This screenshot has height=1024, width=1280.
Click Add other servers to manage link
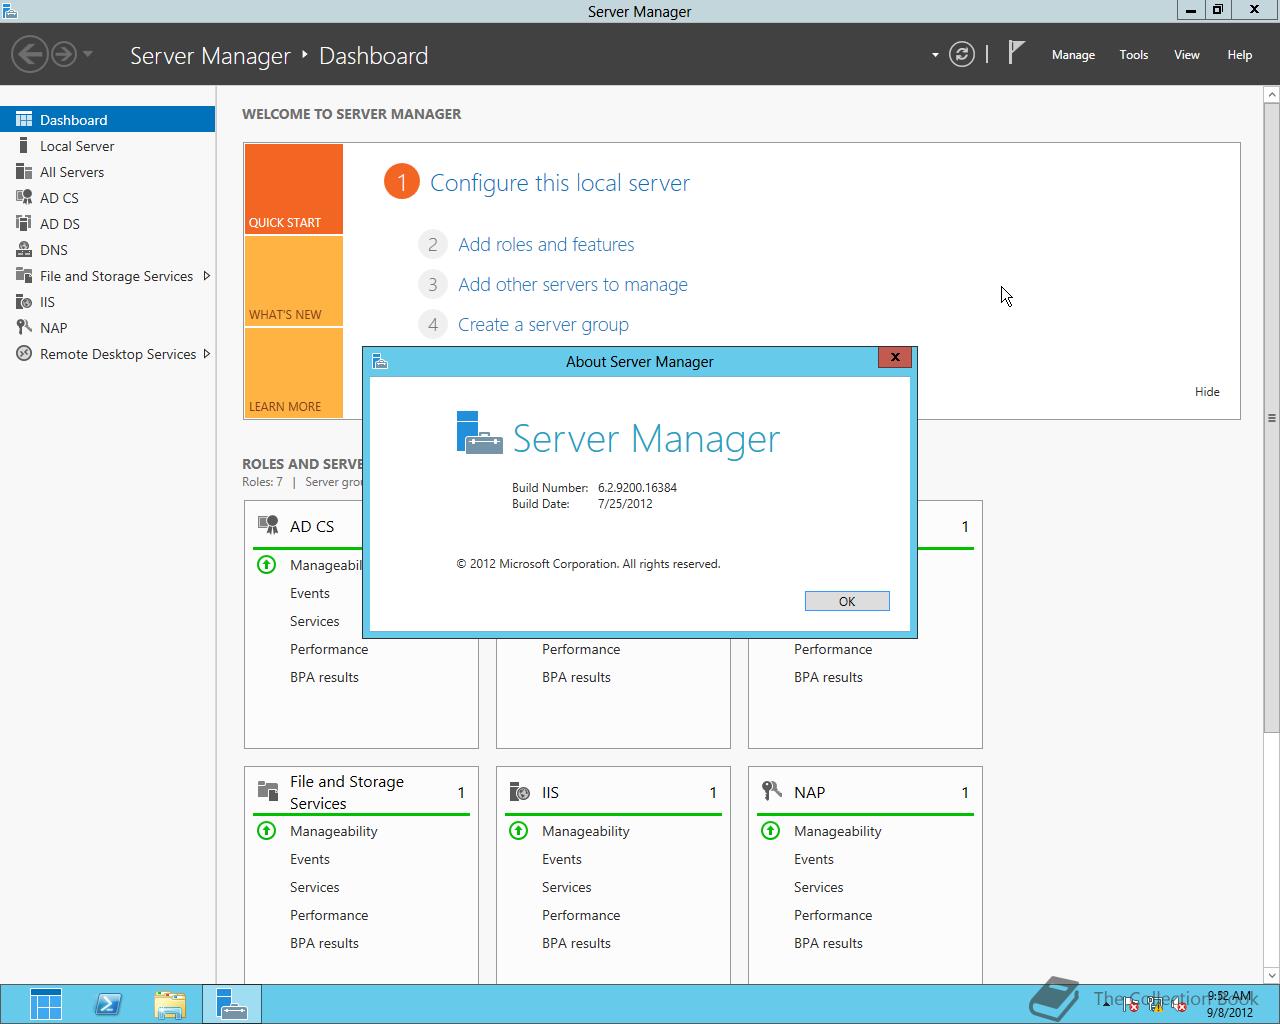point(573,284)
